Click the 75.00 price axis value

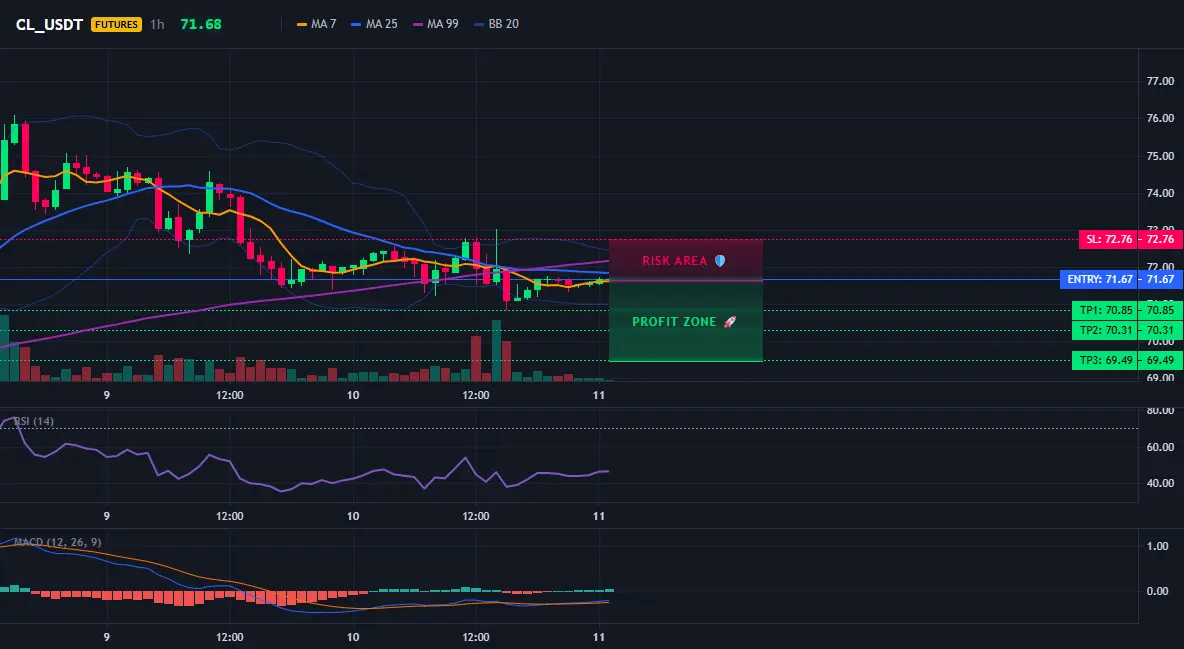(1160, 156)
